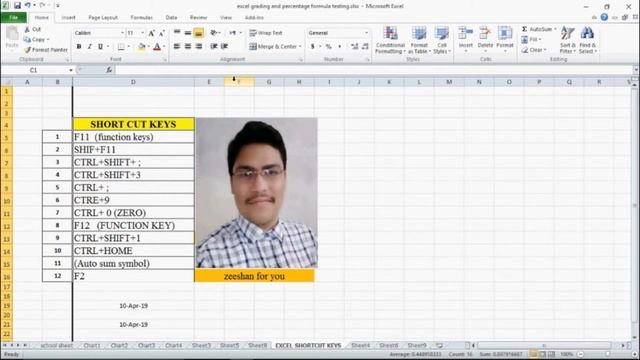Toggle Bold formatting
640x360 pixels.
[79, 47]
